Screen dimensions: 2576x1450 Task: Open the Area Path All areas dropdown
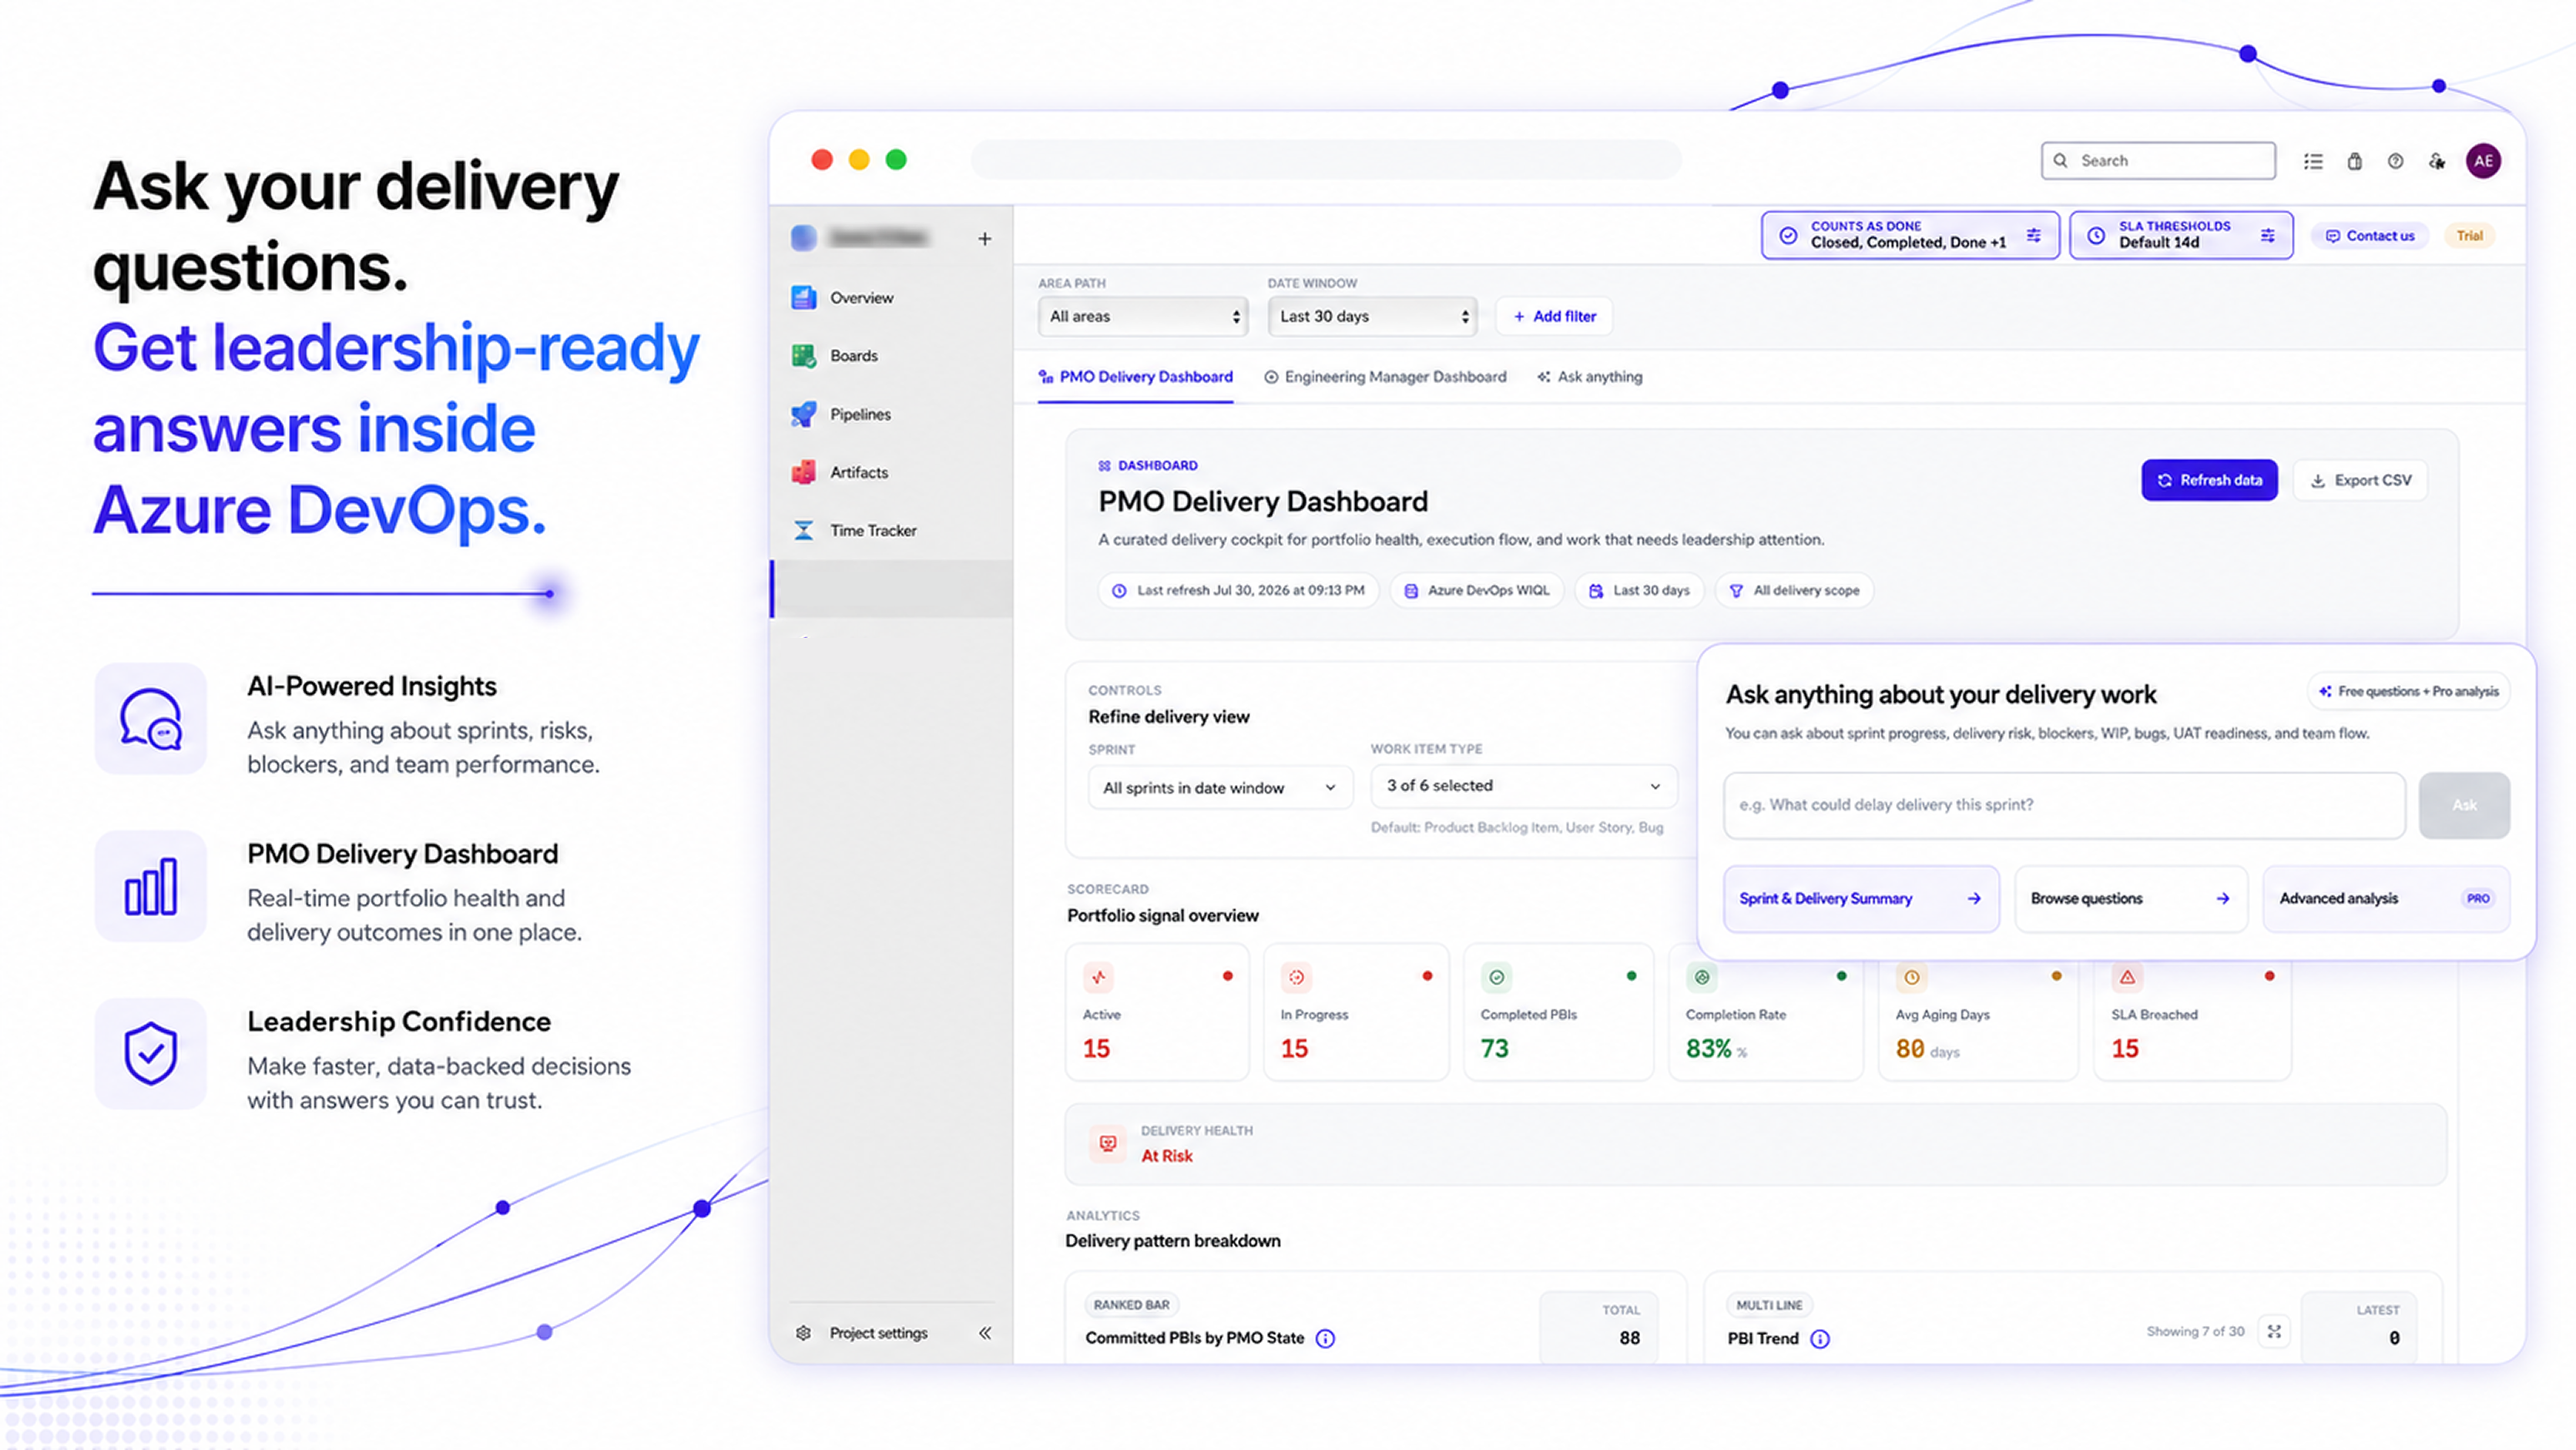[1143, 316]
